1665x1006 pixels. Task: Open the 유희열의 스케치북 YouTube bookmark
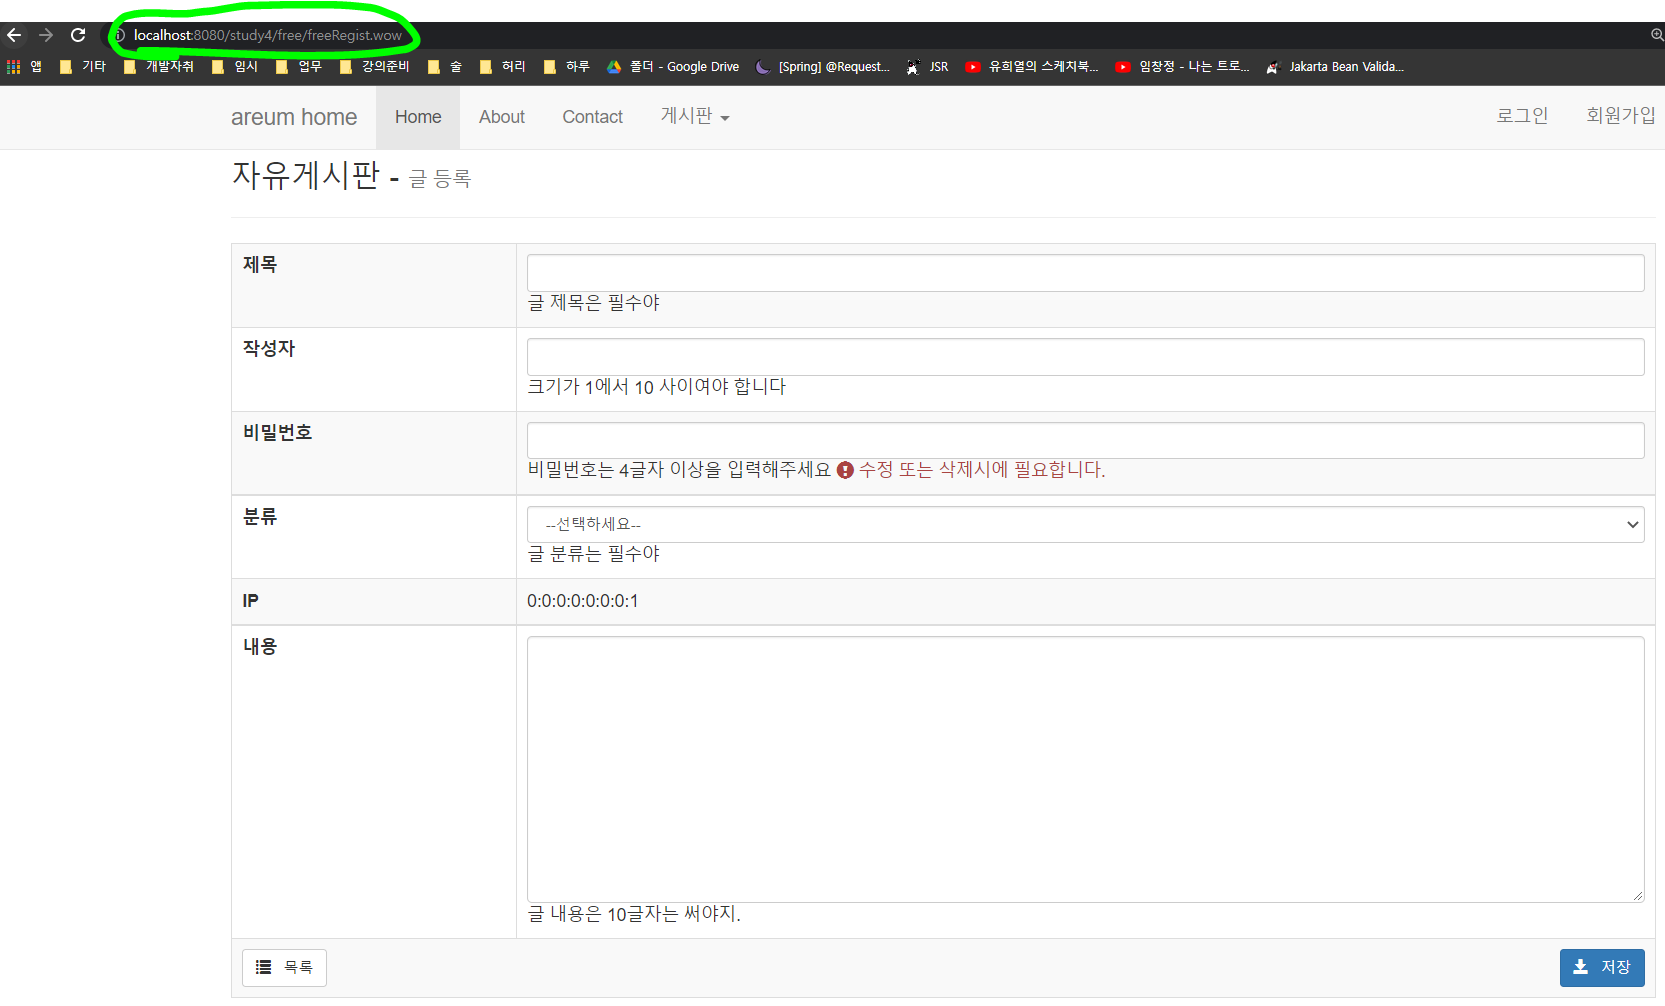(x=1032, y=67)
